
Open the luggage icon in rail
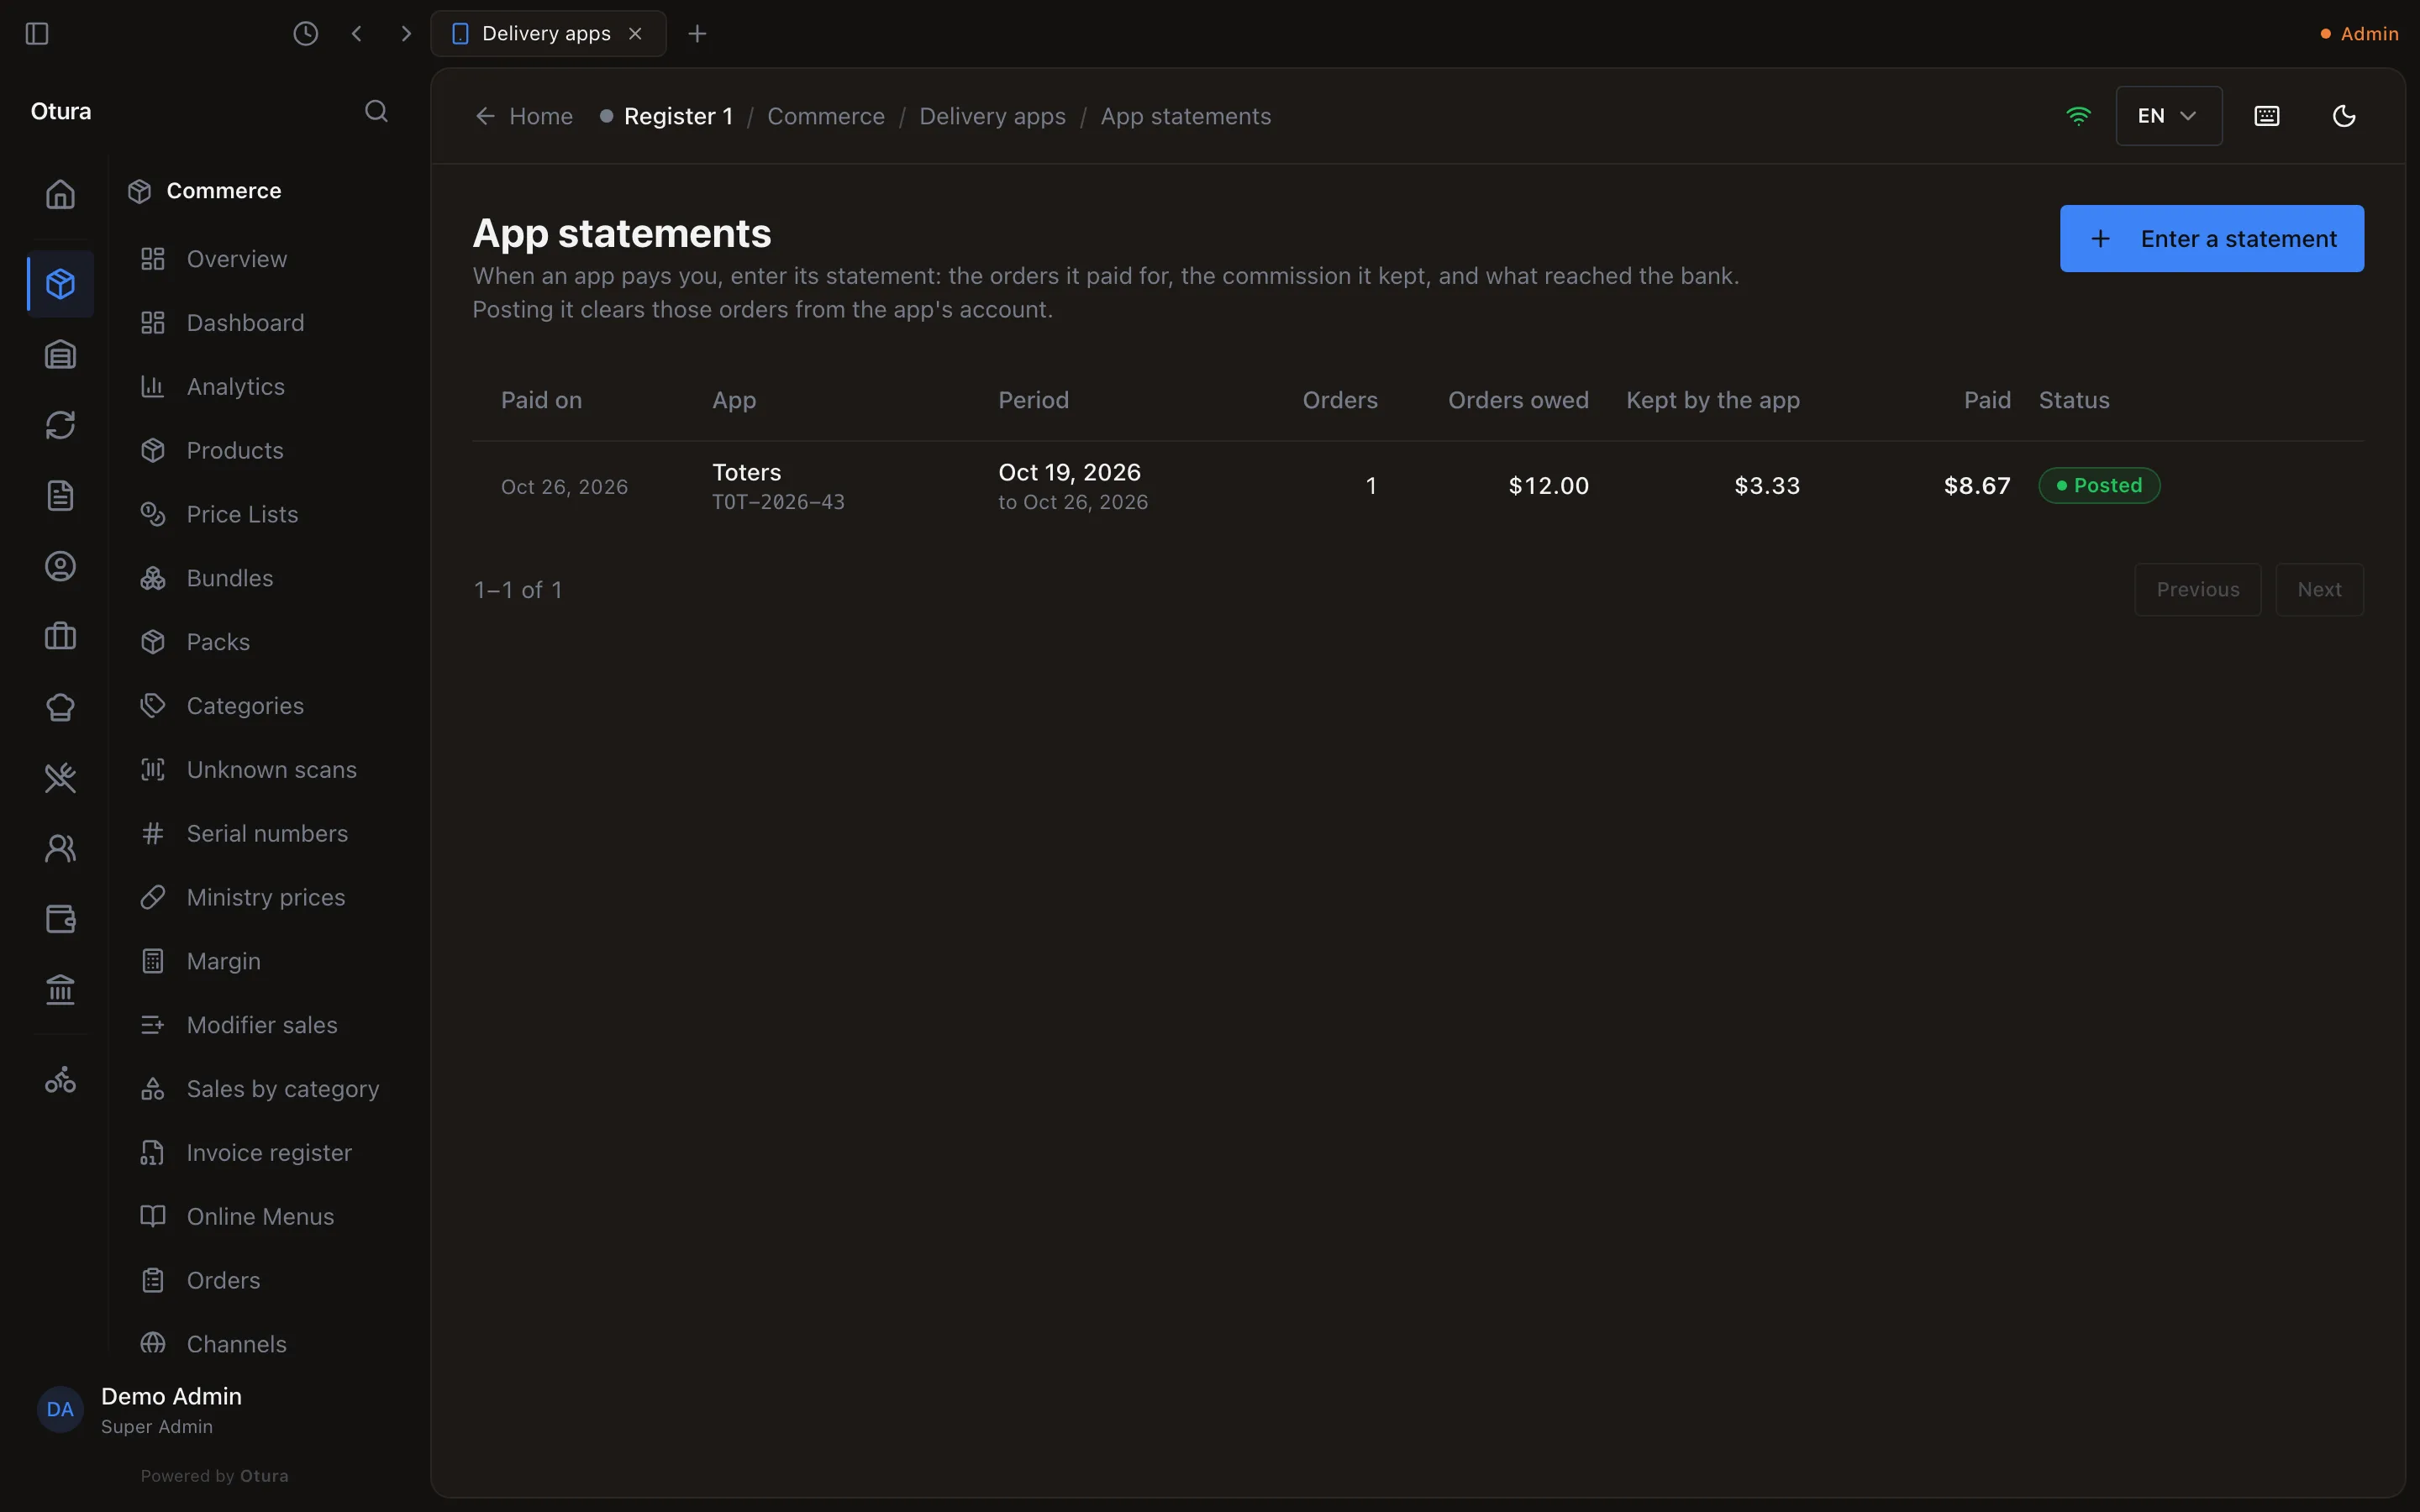60,636
